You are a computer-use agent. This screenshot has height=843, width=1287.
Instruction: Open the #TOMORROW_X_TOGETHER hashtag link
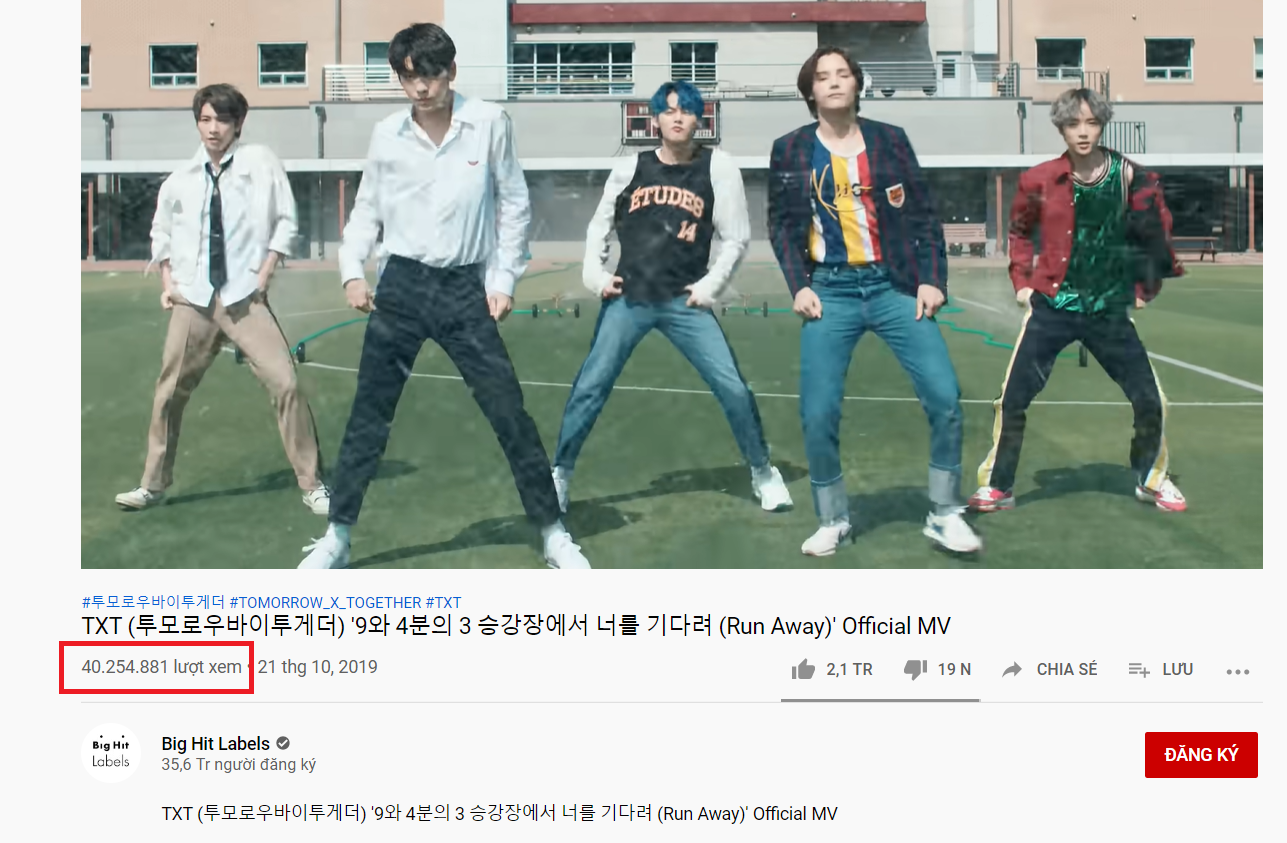(x=325, y=602)
